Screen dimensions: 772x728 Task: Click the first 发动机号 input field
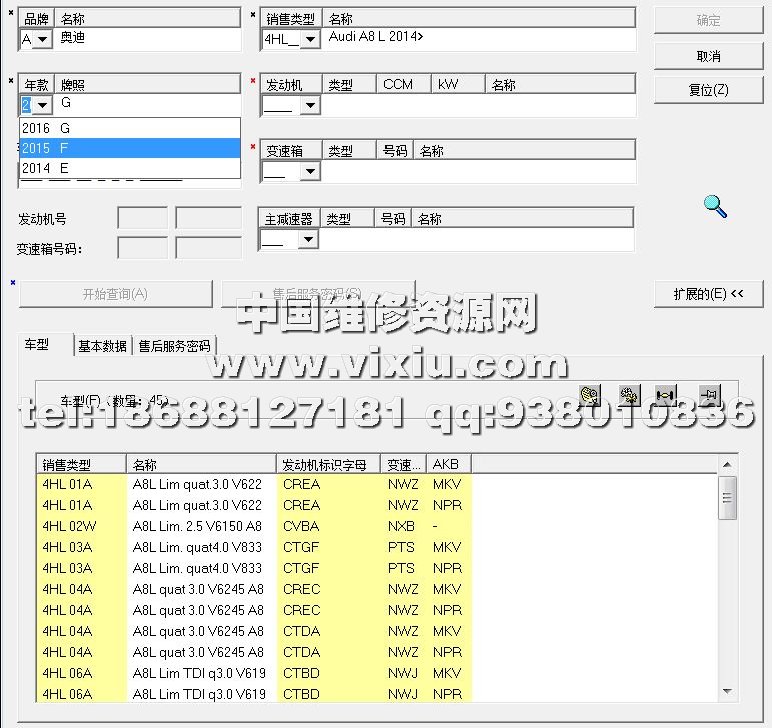point(142,218)
